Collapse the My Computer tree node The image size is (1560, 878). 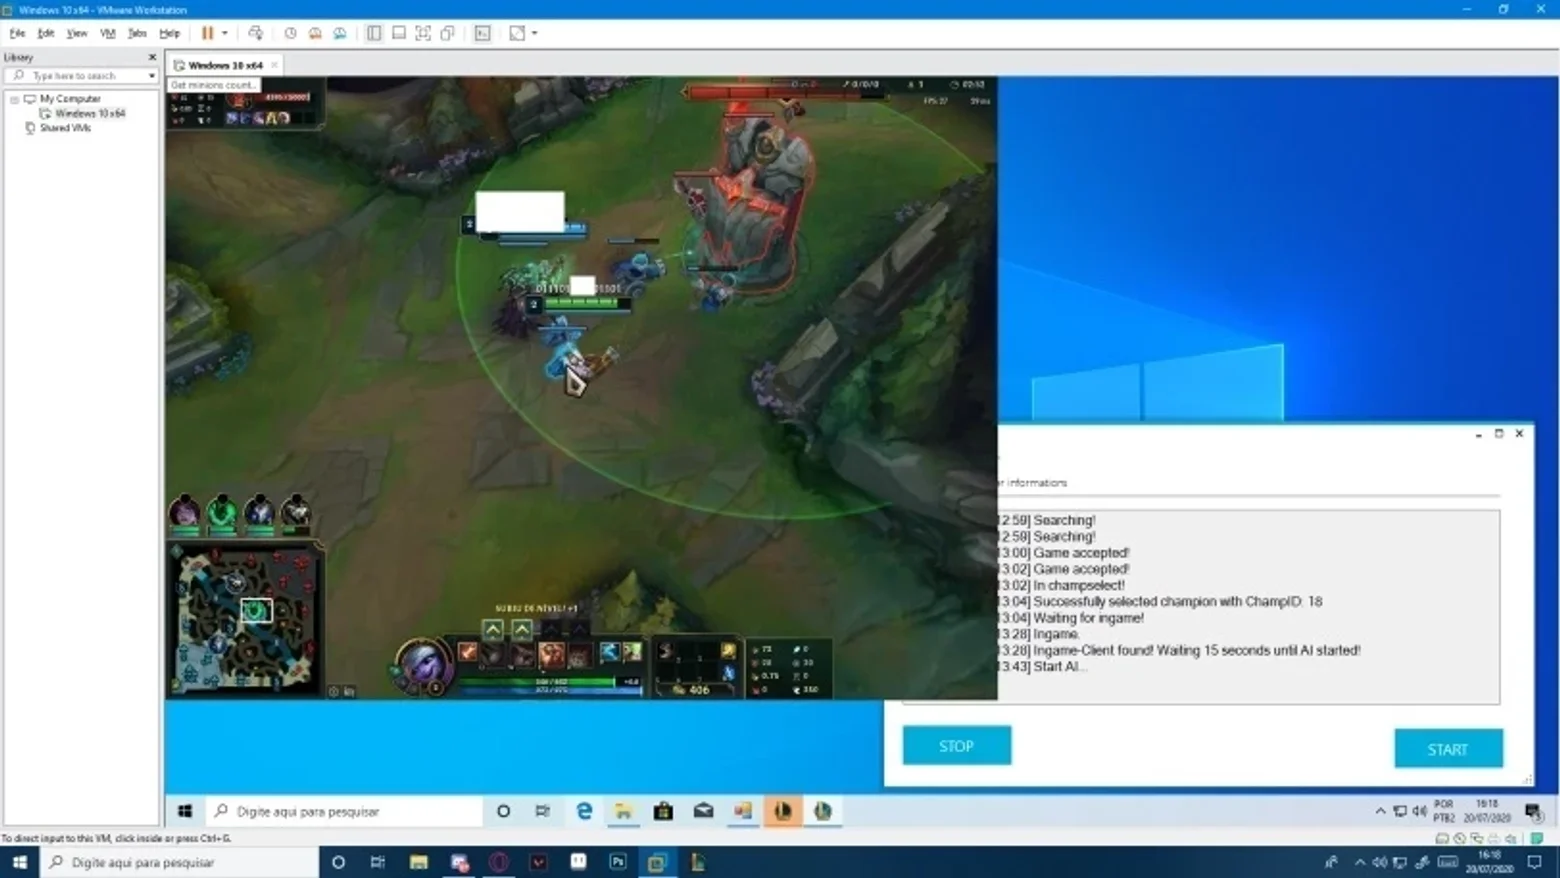(x=14, y=99)
